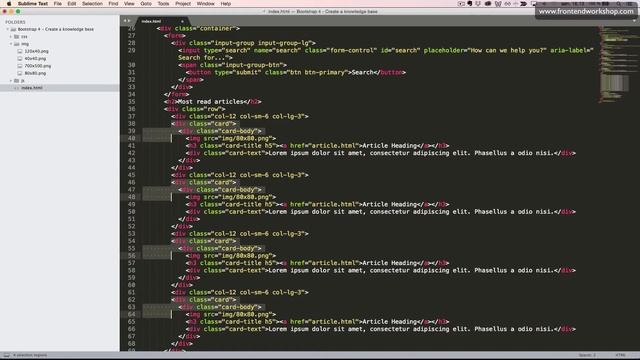Open the View menu
This screenshot has height=360, width=640.
tap(129, 4)
